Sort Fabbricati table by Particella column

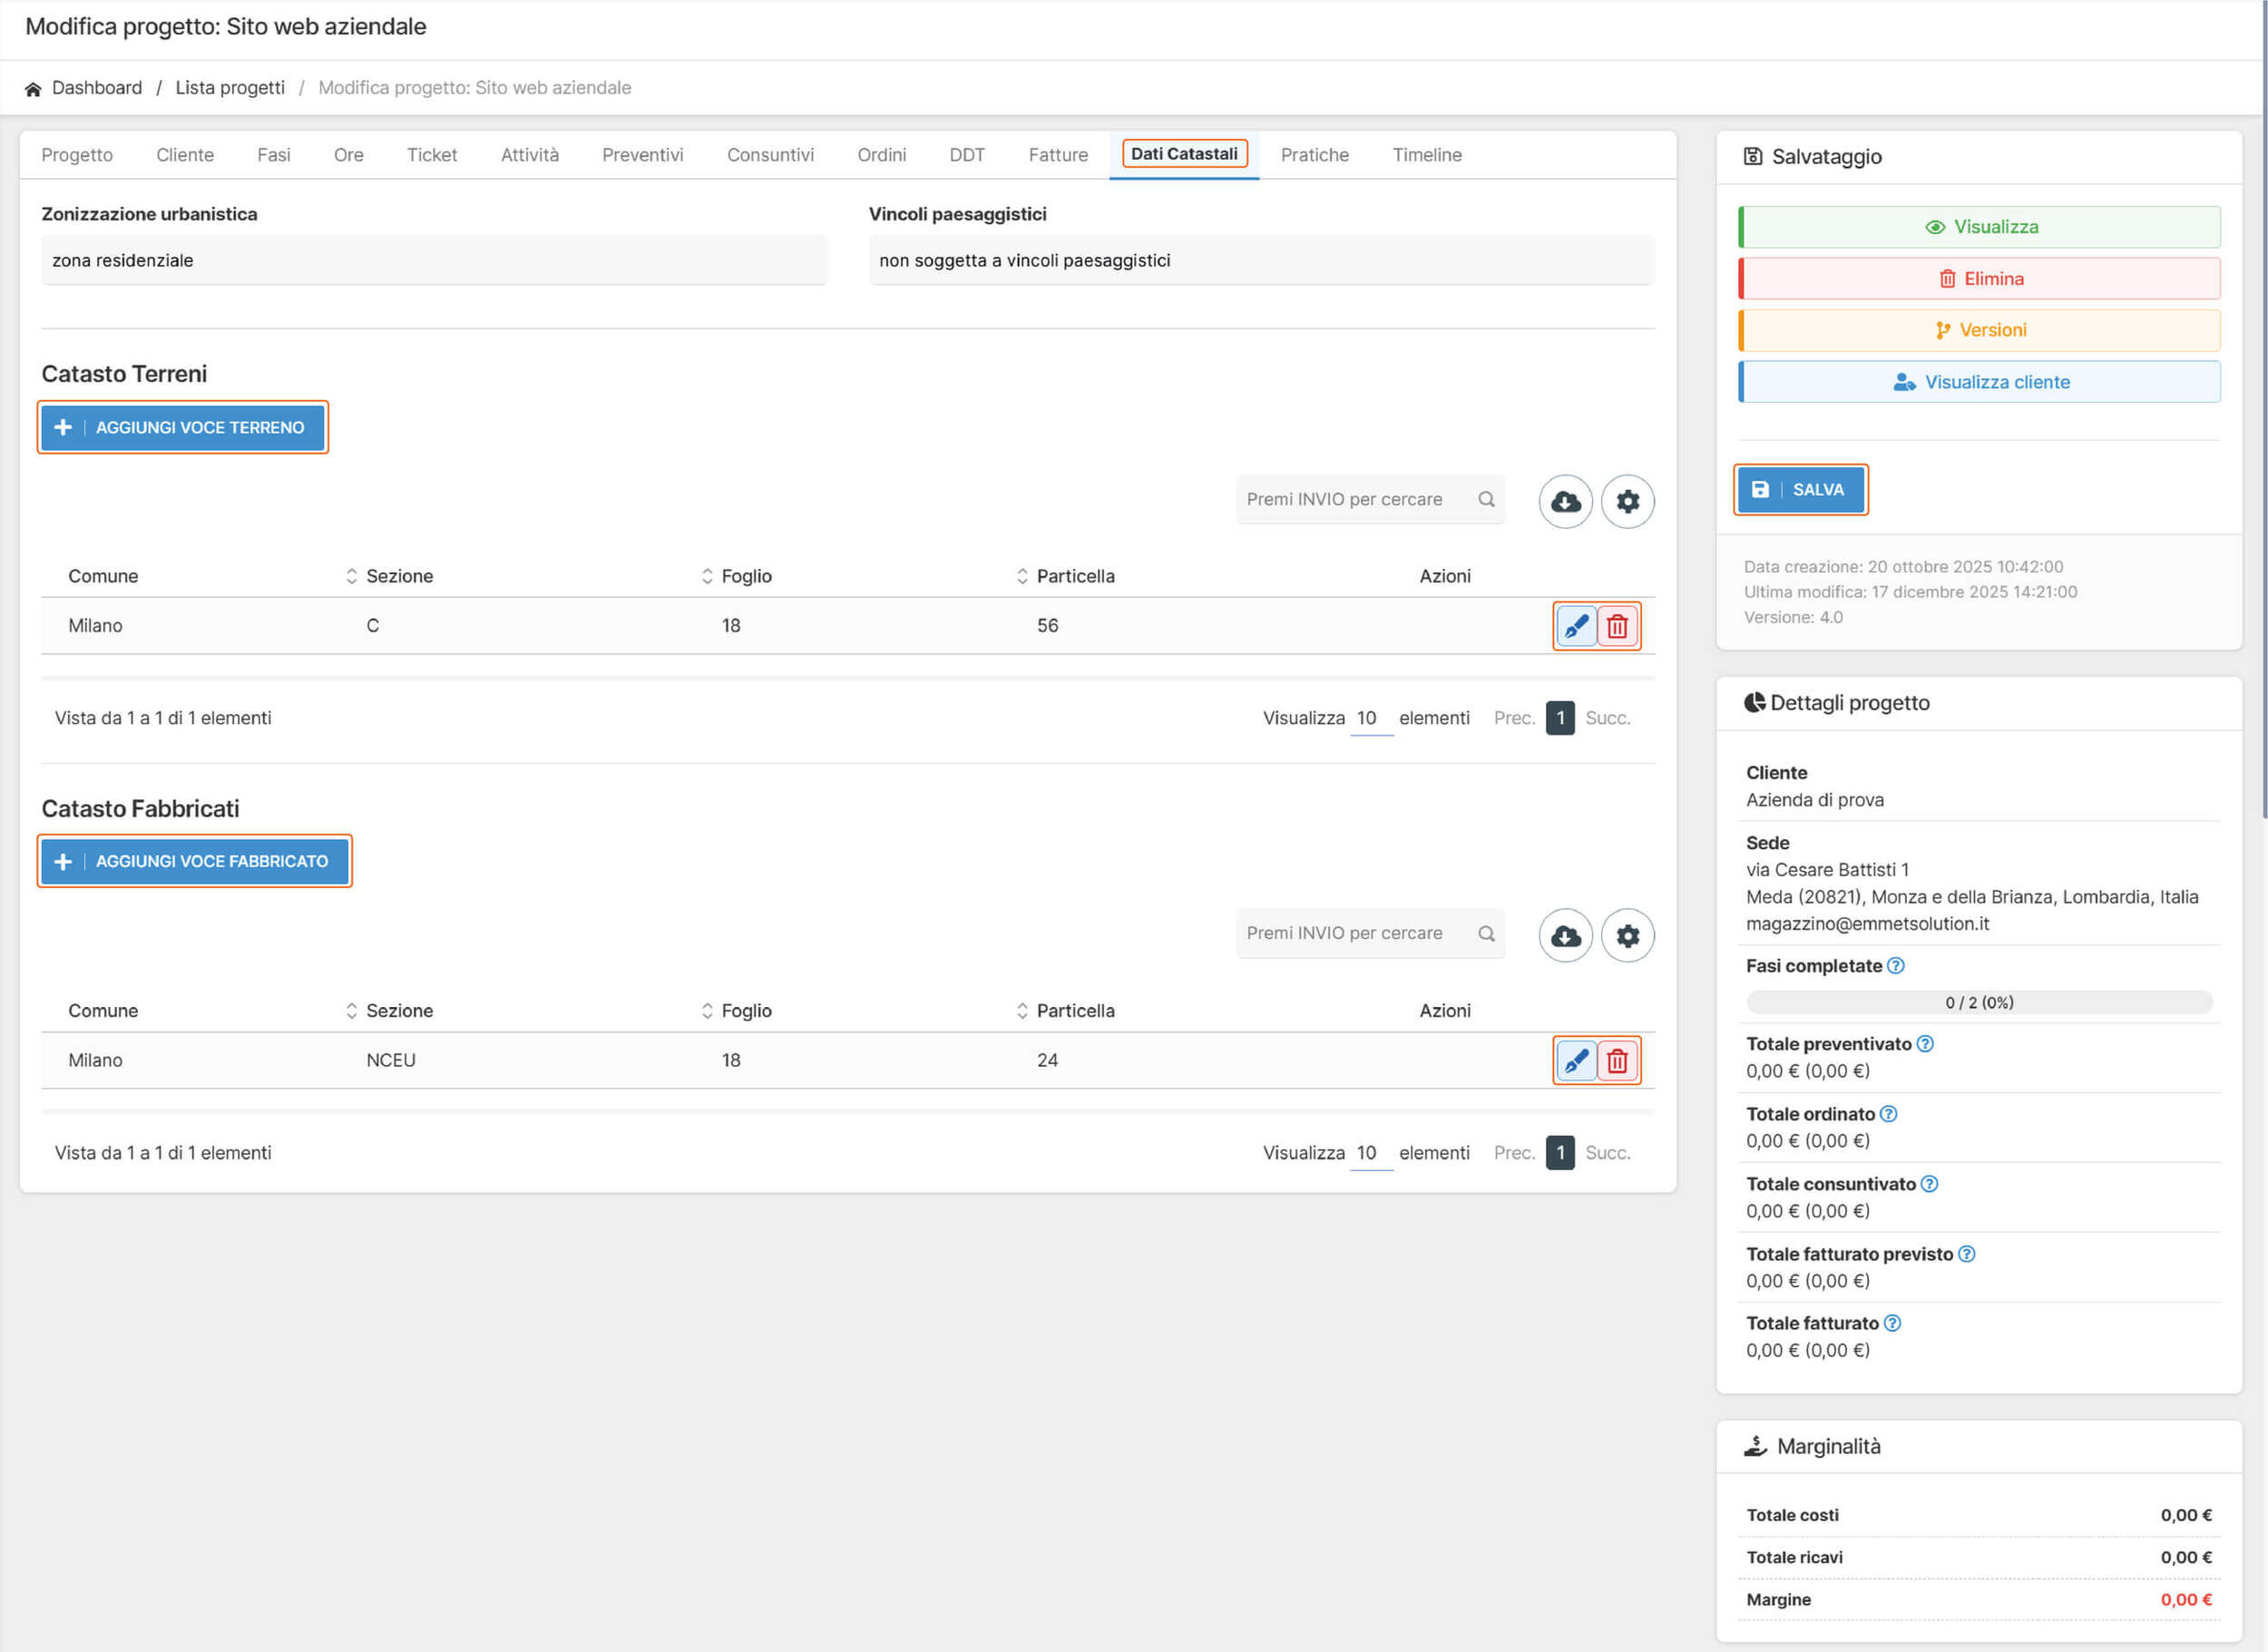[x=1075, y=1010]
